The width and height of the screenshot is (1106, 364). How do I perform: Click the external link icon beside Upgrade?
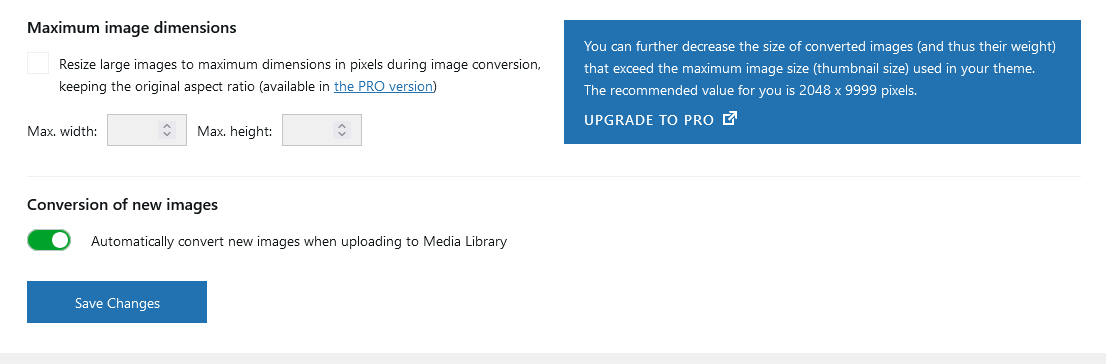point(730,119)
